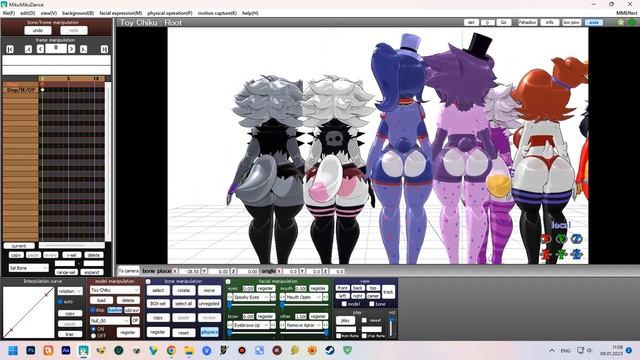Click the green move-view icon at viewport corner
Viewport: 640px width, 360px height.
pyautogui.click(x=632, y=22)
